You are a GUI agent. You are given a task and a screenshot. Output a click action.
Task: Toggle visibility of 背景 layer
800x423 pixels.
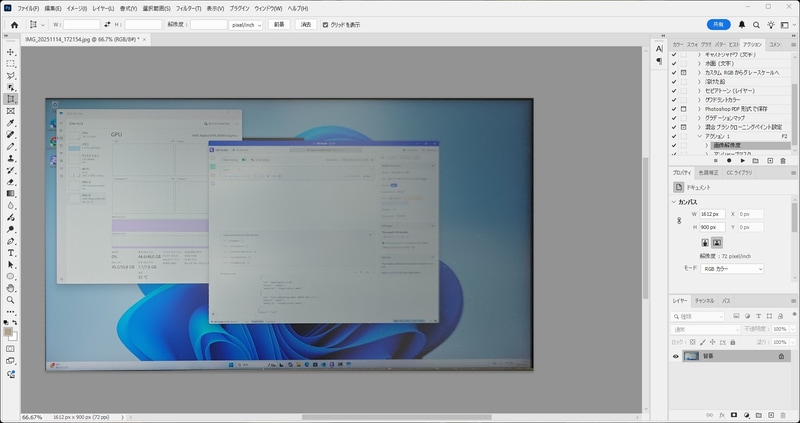(676, 356)
